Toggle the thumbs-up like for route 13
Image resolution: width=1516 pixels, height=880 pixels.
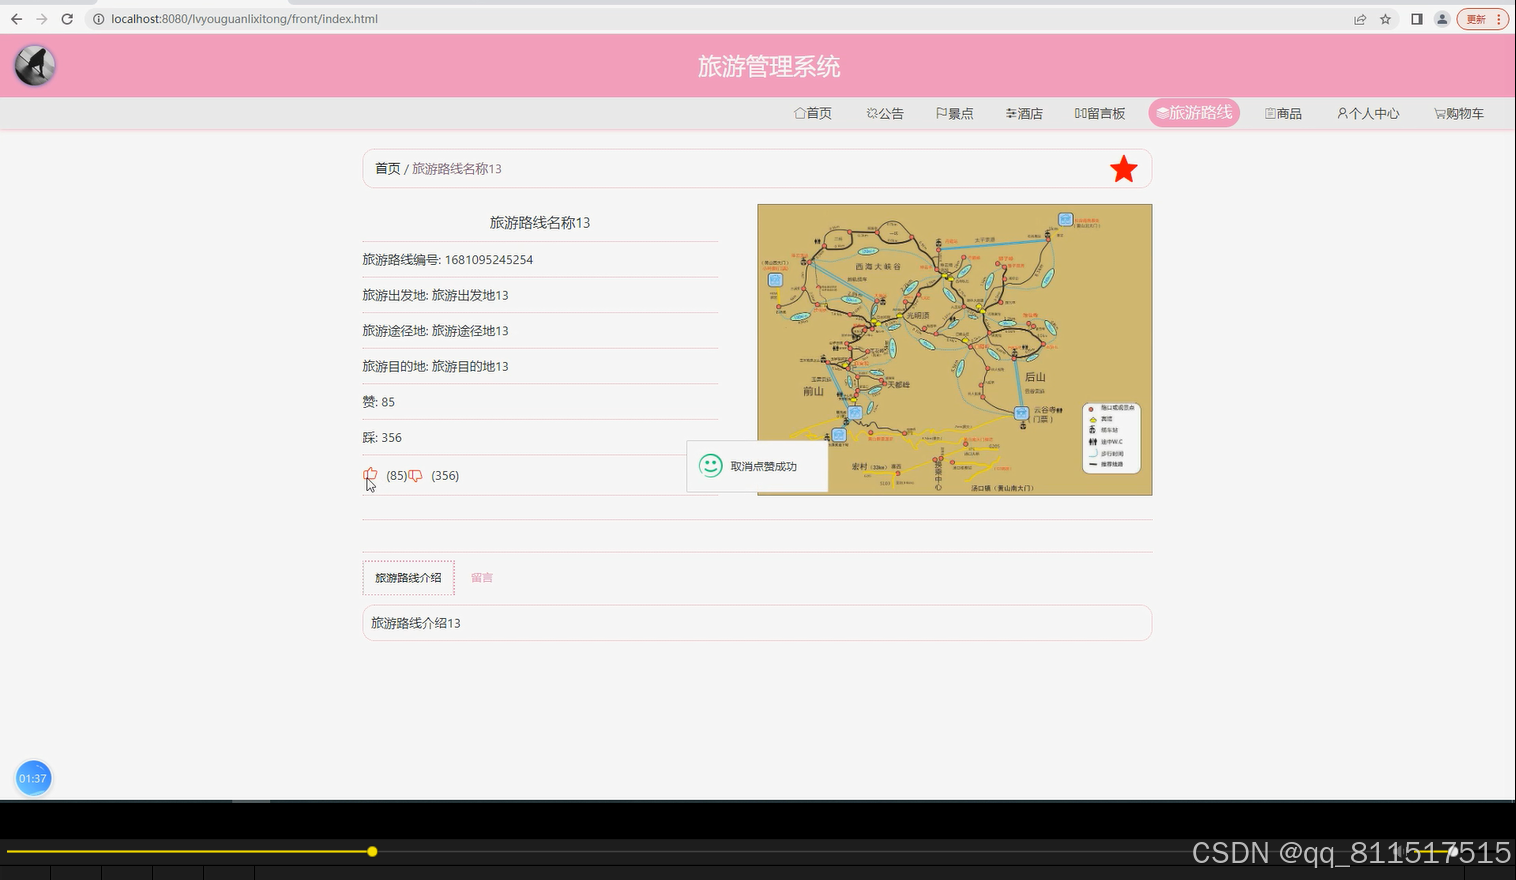click(371, 475)
